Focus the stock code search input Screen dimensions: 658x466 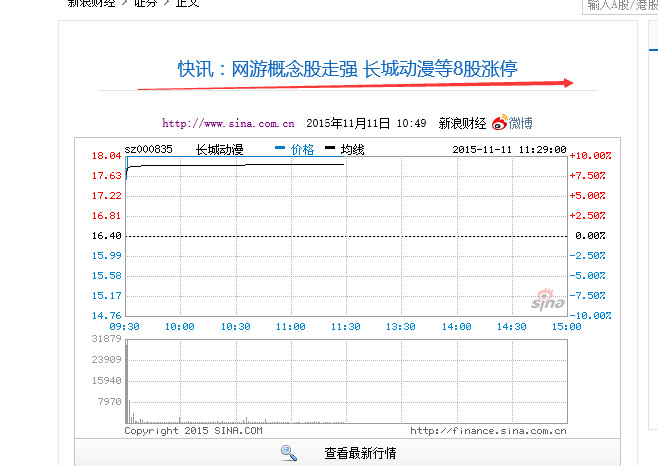620,6
